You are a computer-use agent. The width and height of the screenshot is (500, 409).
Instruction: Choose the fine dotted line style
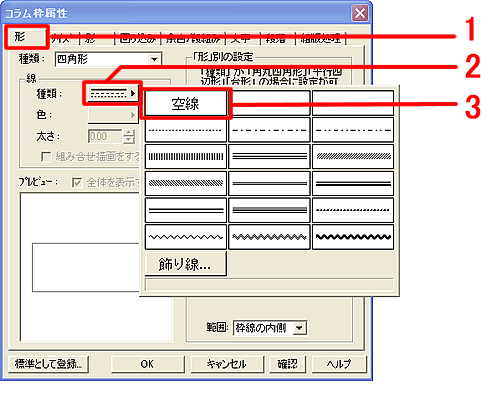click(186, 130)
